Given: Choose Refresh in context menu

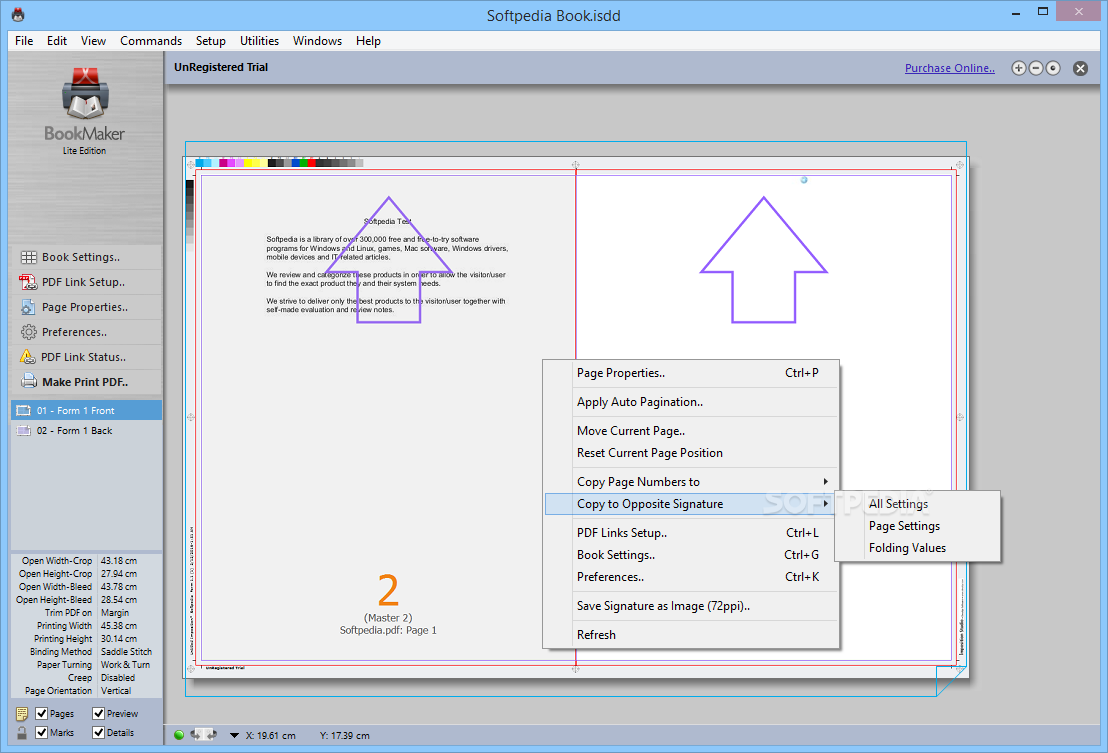Looking at the screenshot, I should [692, 634].
